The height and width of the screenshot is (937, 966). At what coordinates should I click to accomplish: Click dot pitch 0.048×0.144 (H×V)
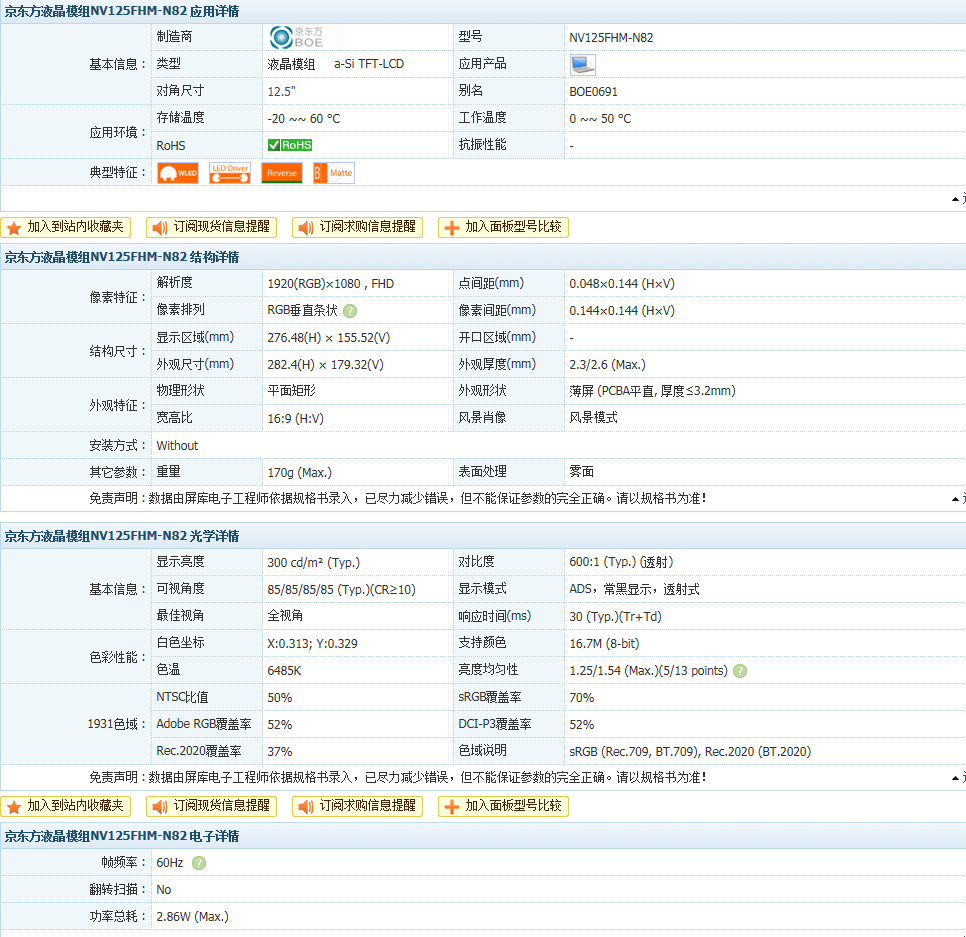click(622, 284)
